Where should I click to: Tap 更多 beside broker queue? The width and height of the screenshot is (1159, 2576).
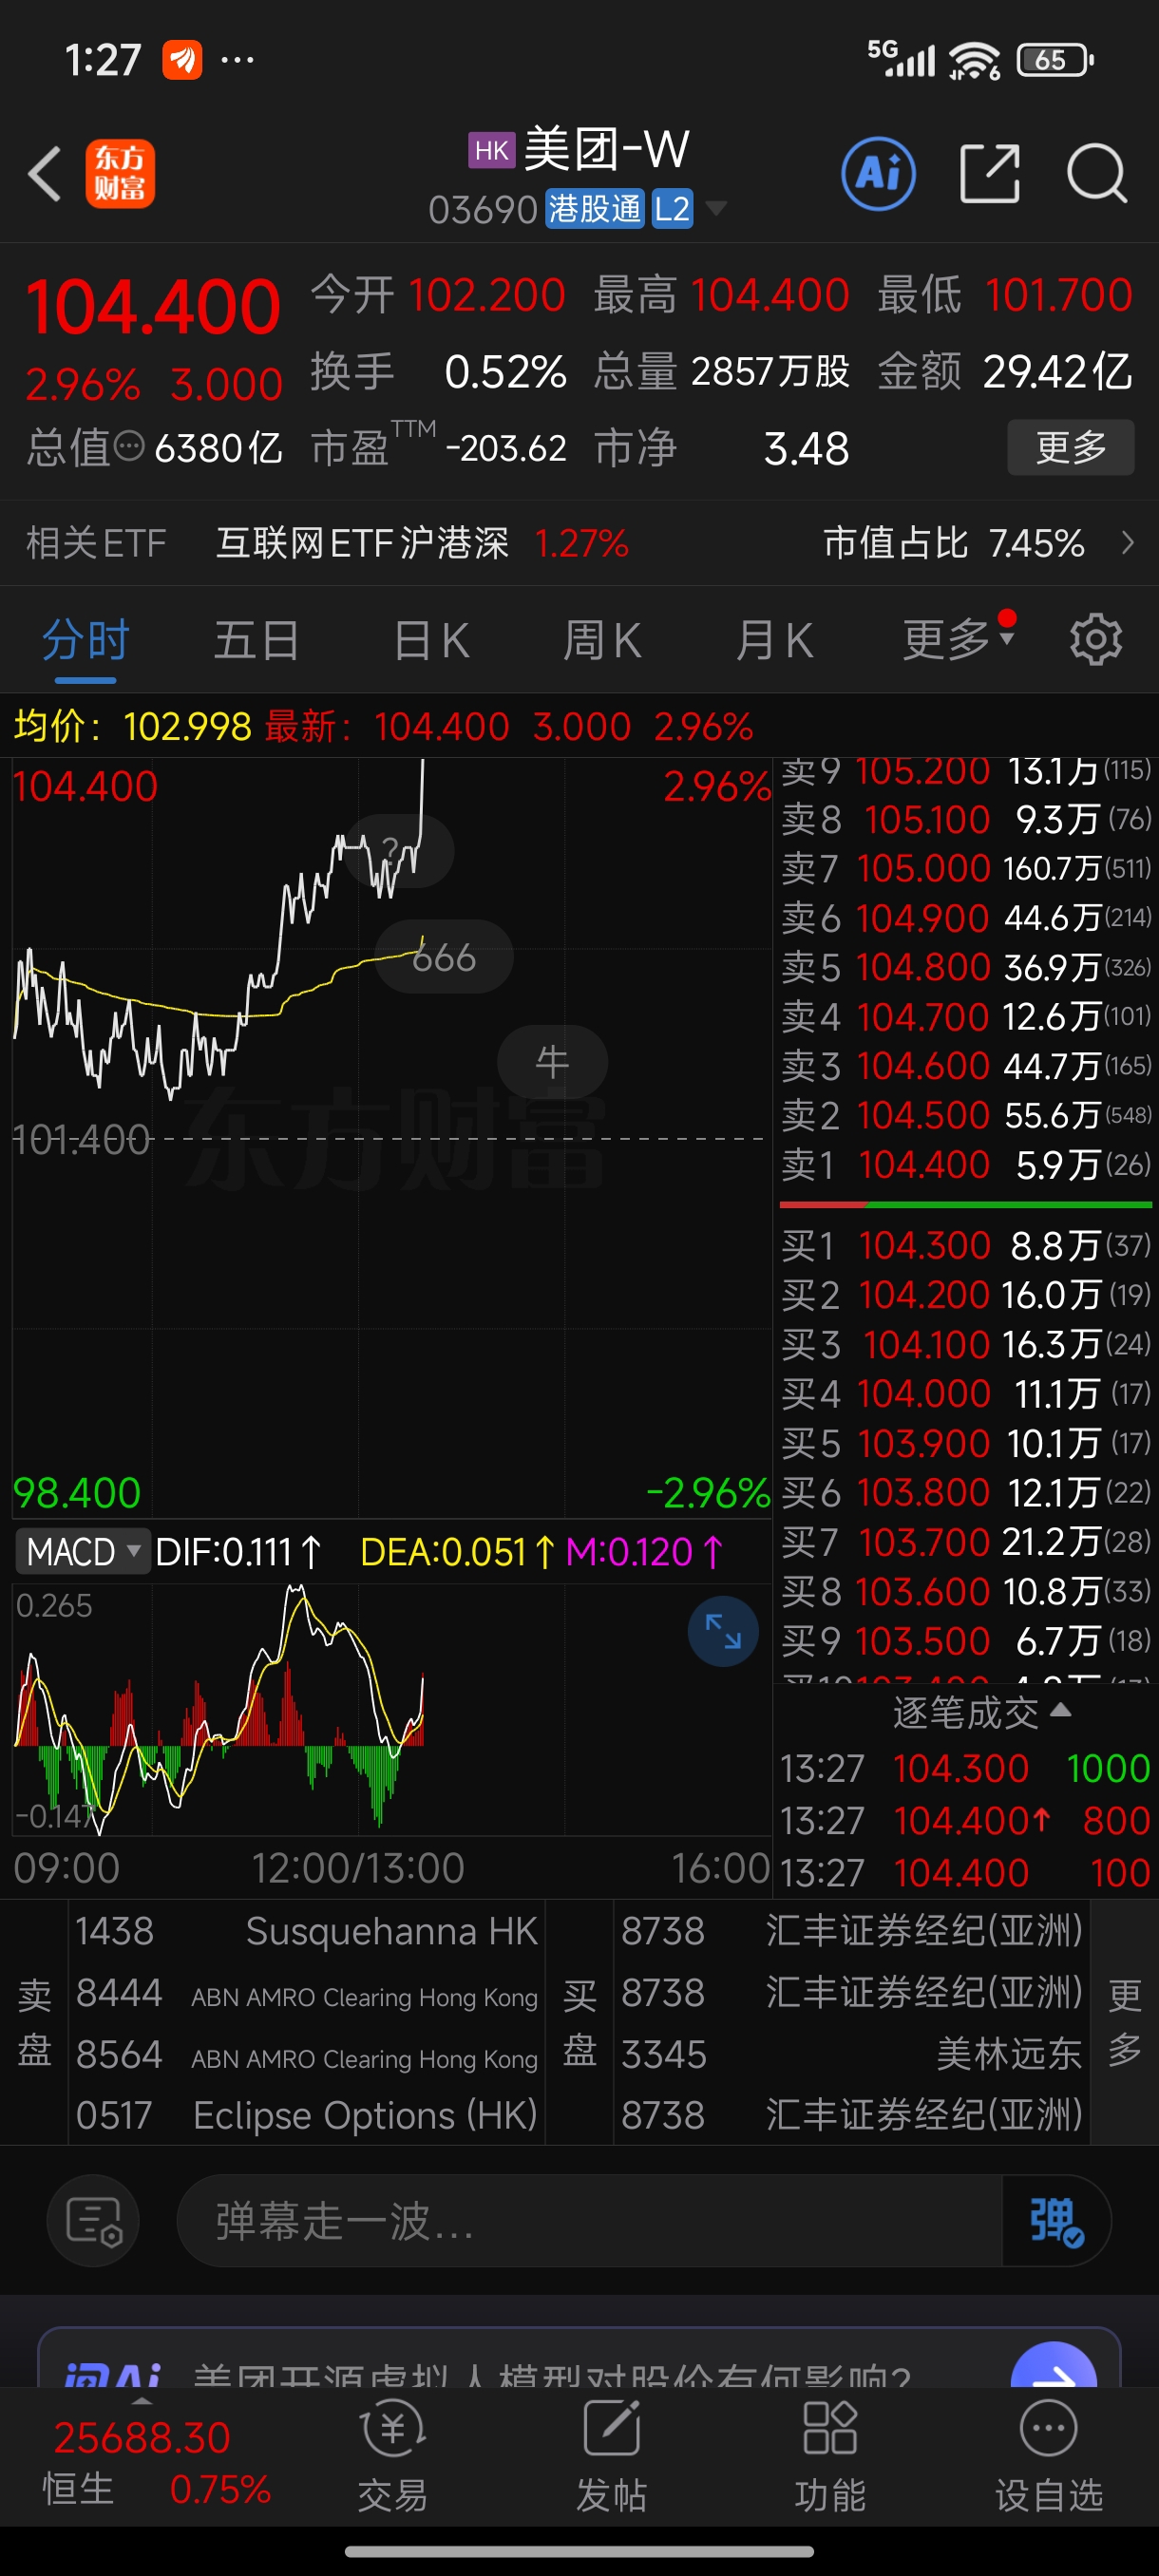[1124, 2021]
